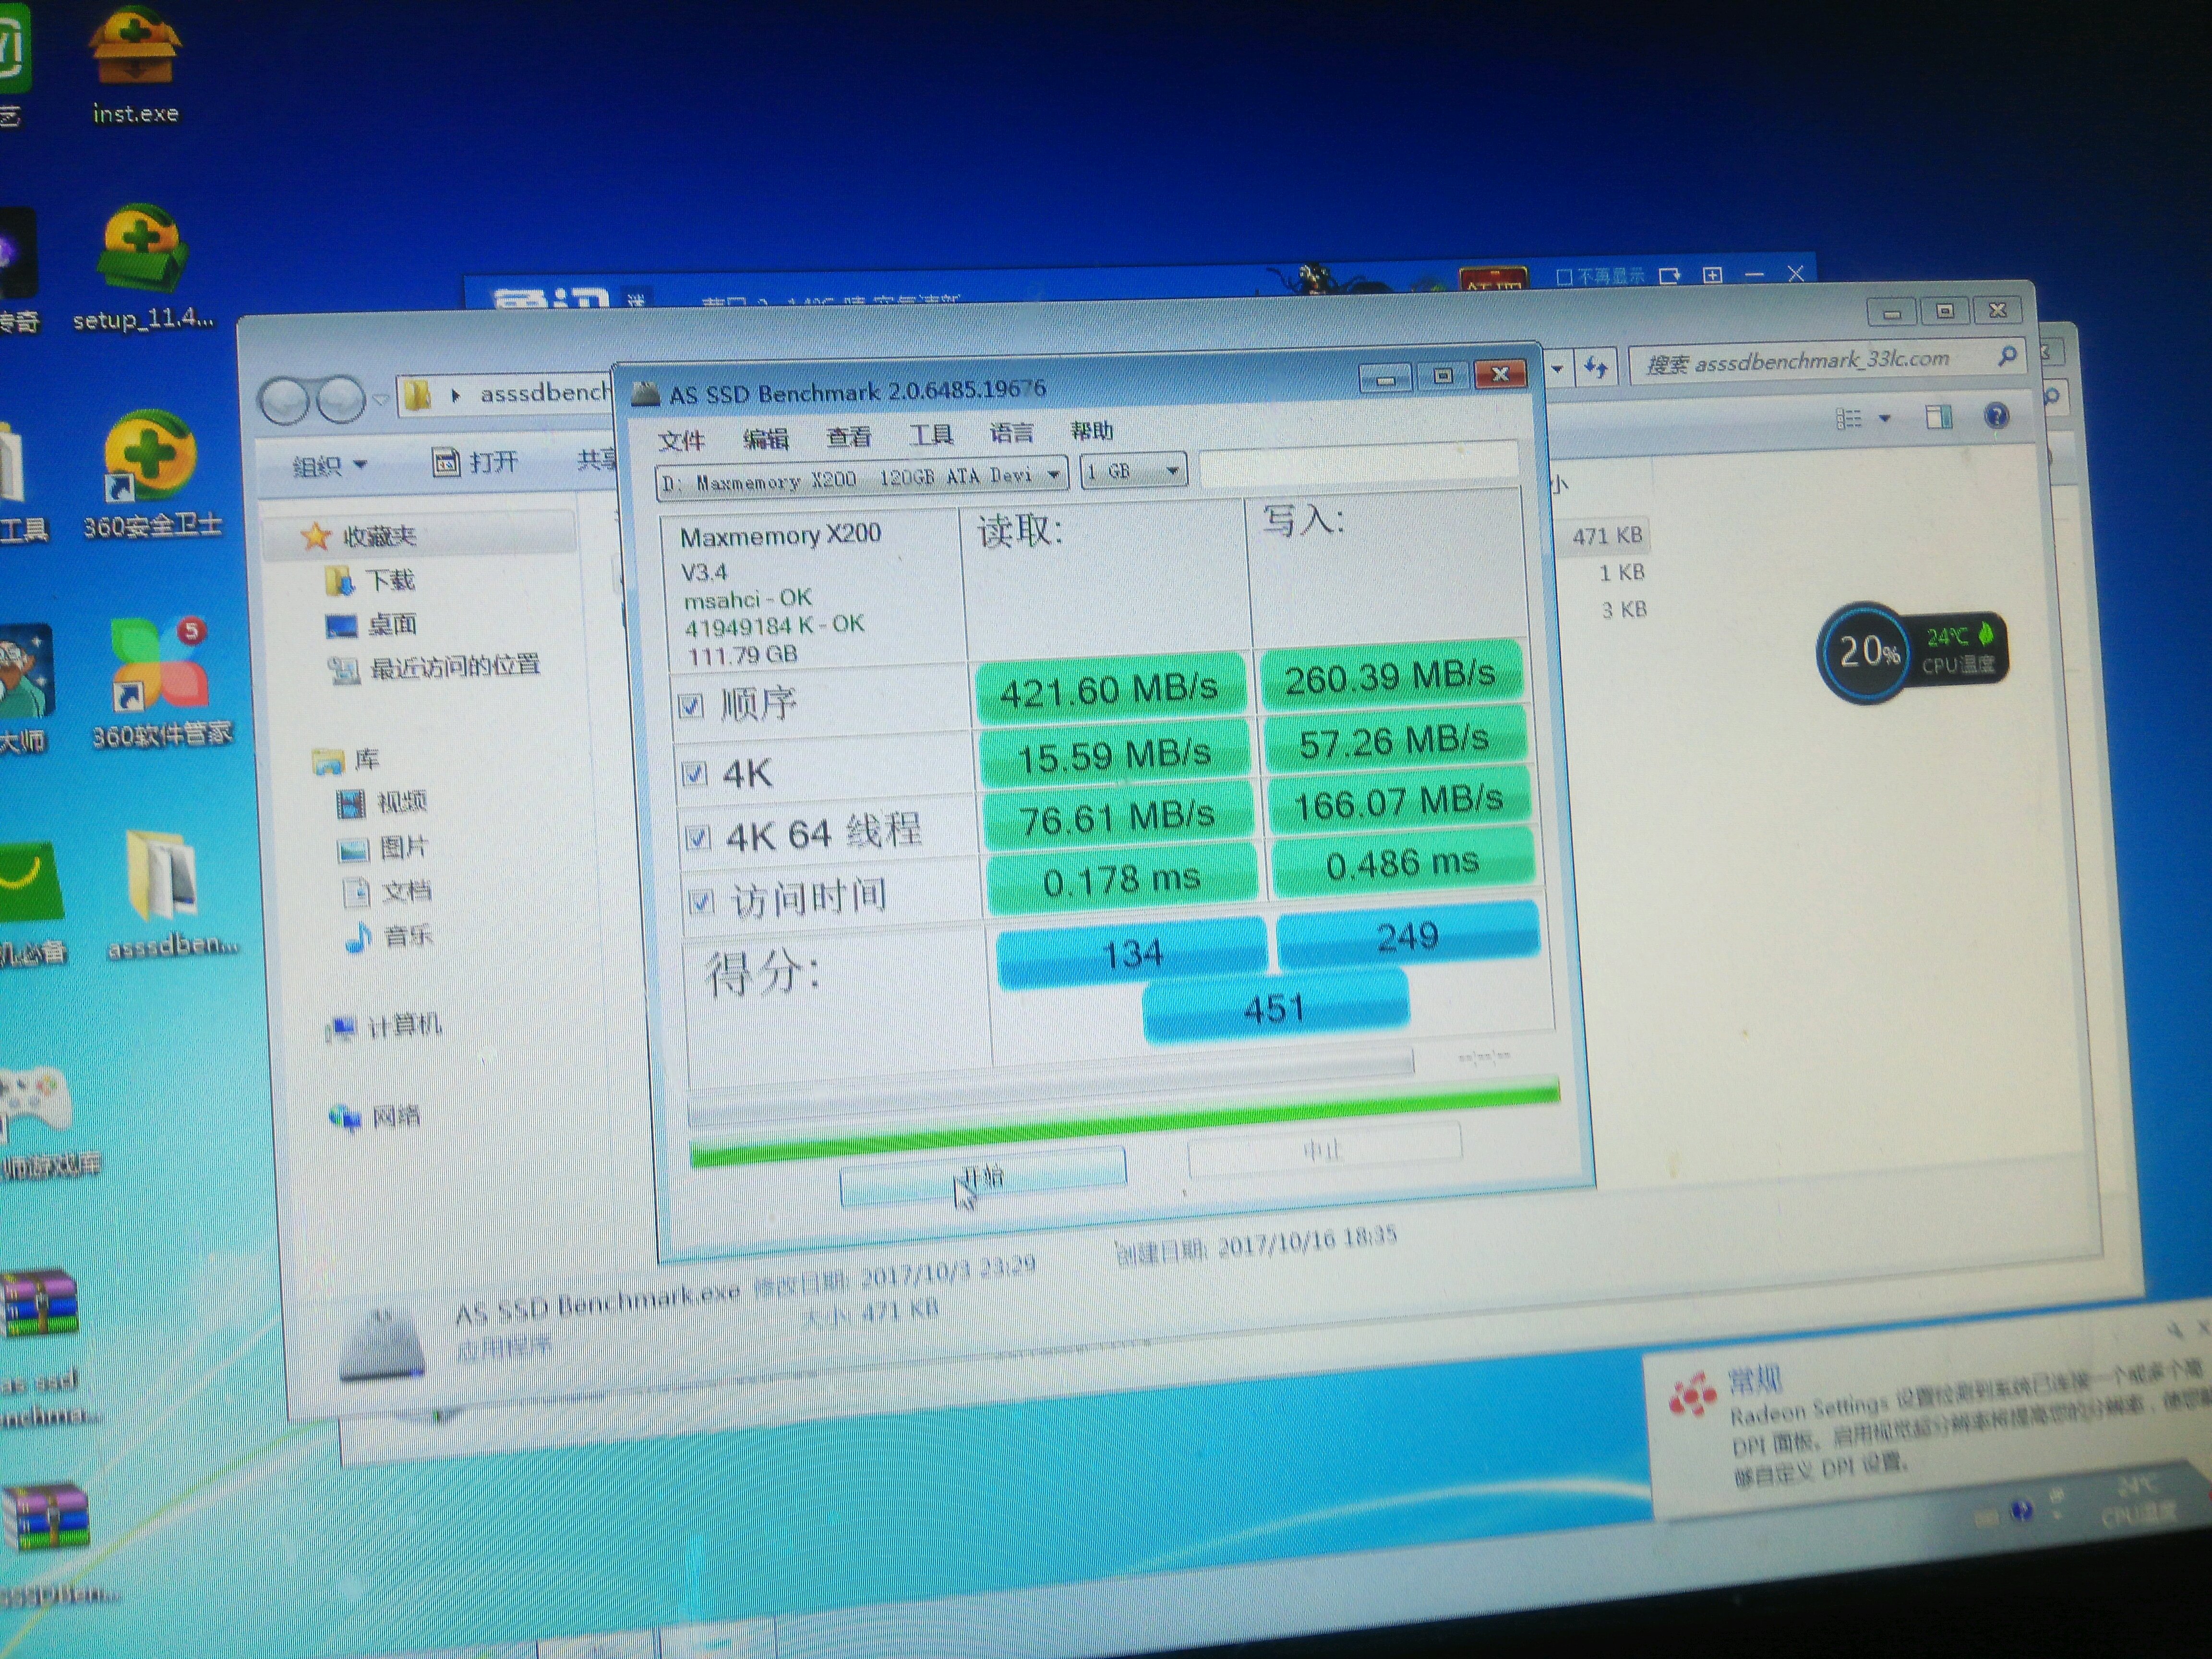The width and height of the screenshot is (2212, 1659).
Task: Toggle the 4K 64 线程 test checkbox
Action: click(698, 837)
